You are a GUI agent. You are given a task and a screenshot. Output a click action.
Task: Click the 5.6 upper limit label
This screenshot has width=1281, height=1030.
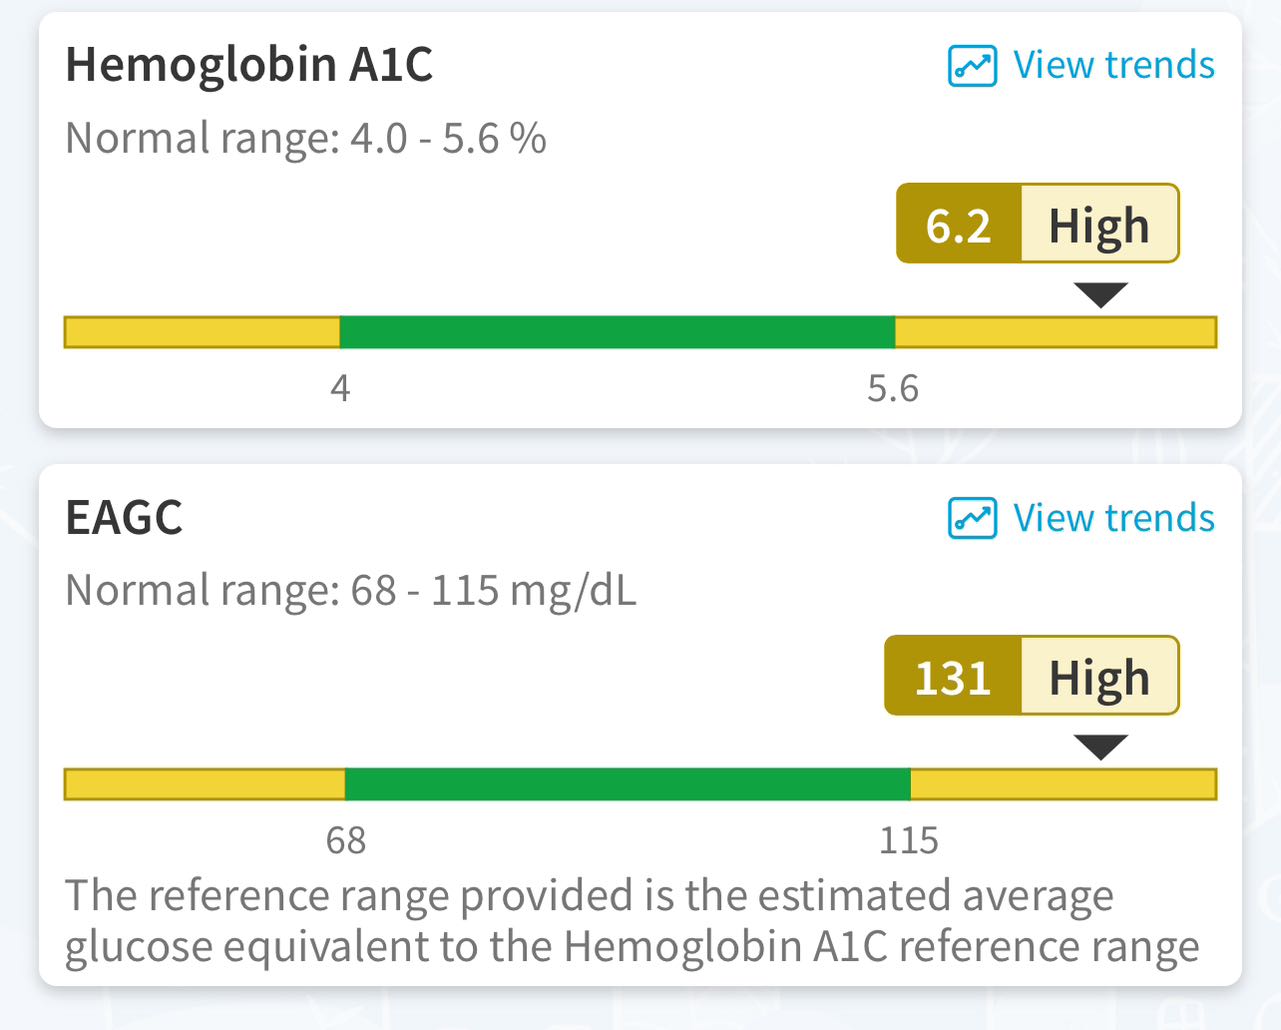(892, 388)
